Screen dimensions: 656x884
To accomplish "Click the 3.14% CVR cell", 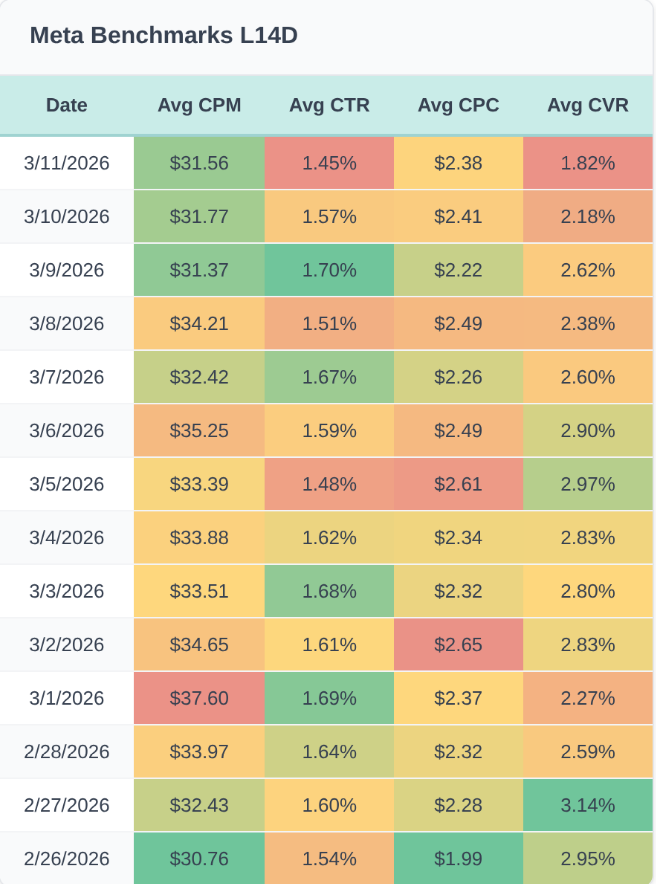I will click(588, 805).
